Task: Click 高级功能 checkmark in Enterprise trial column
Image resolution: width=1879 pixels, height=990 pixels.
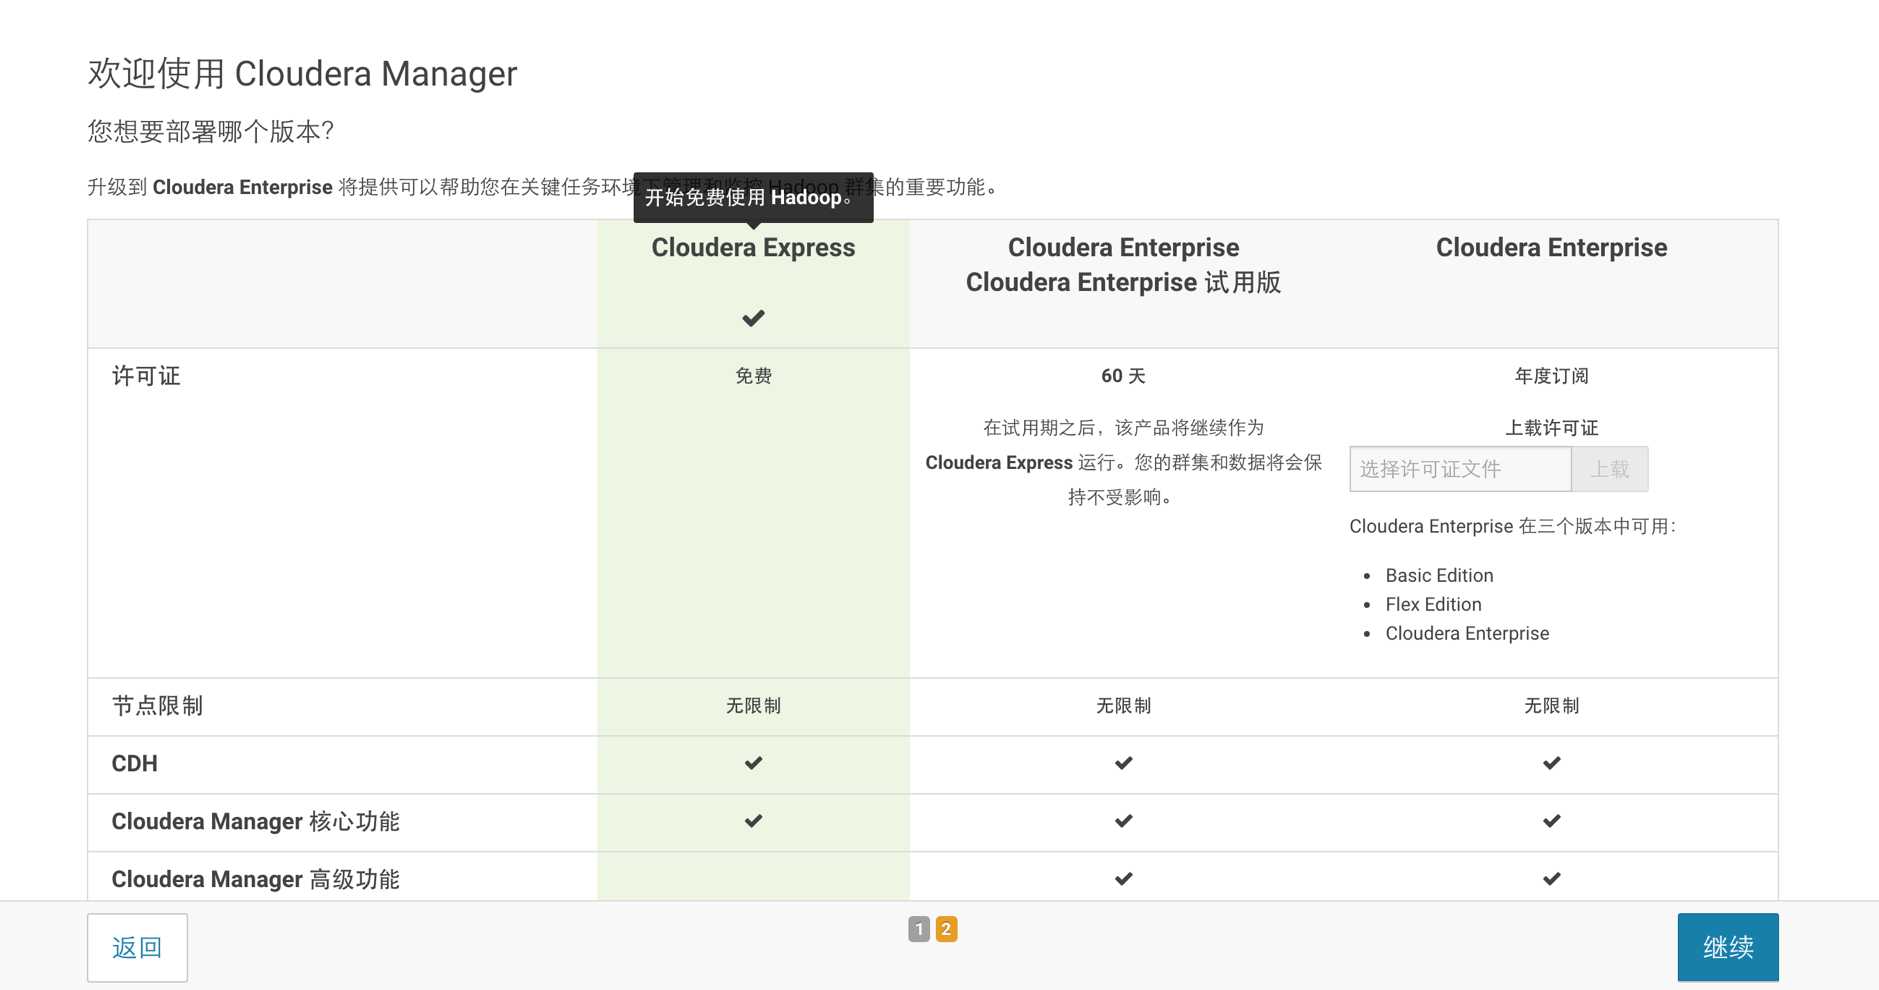Action: pos(1123,879)
